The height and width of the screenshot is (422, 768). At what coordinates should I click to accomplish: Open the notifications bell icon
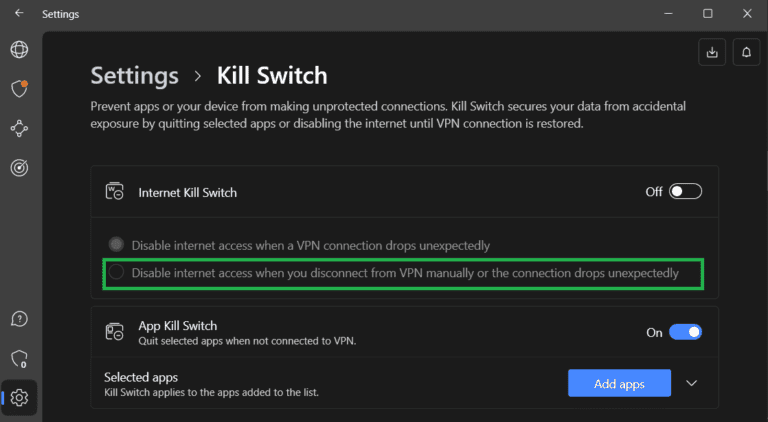click(746, 52)
